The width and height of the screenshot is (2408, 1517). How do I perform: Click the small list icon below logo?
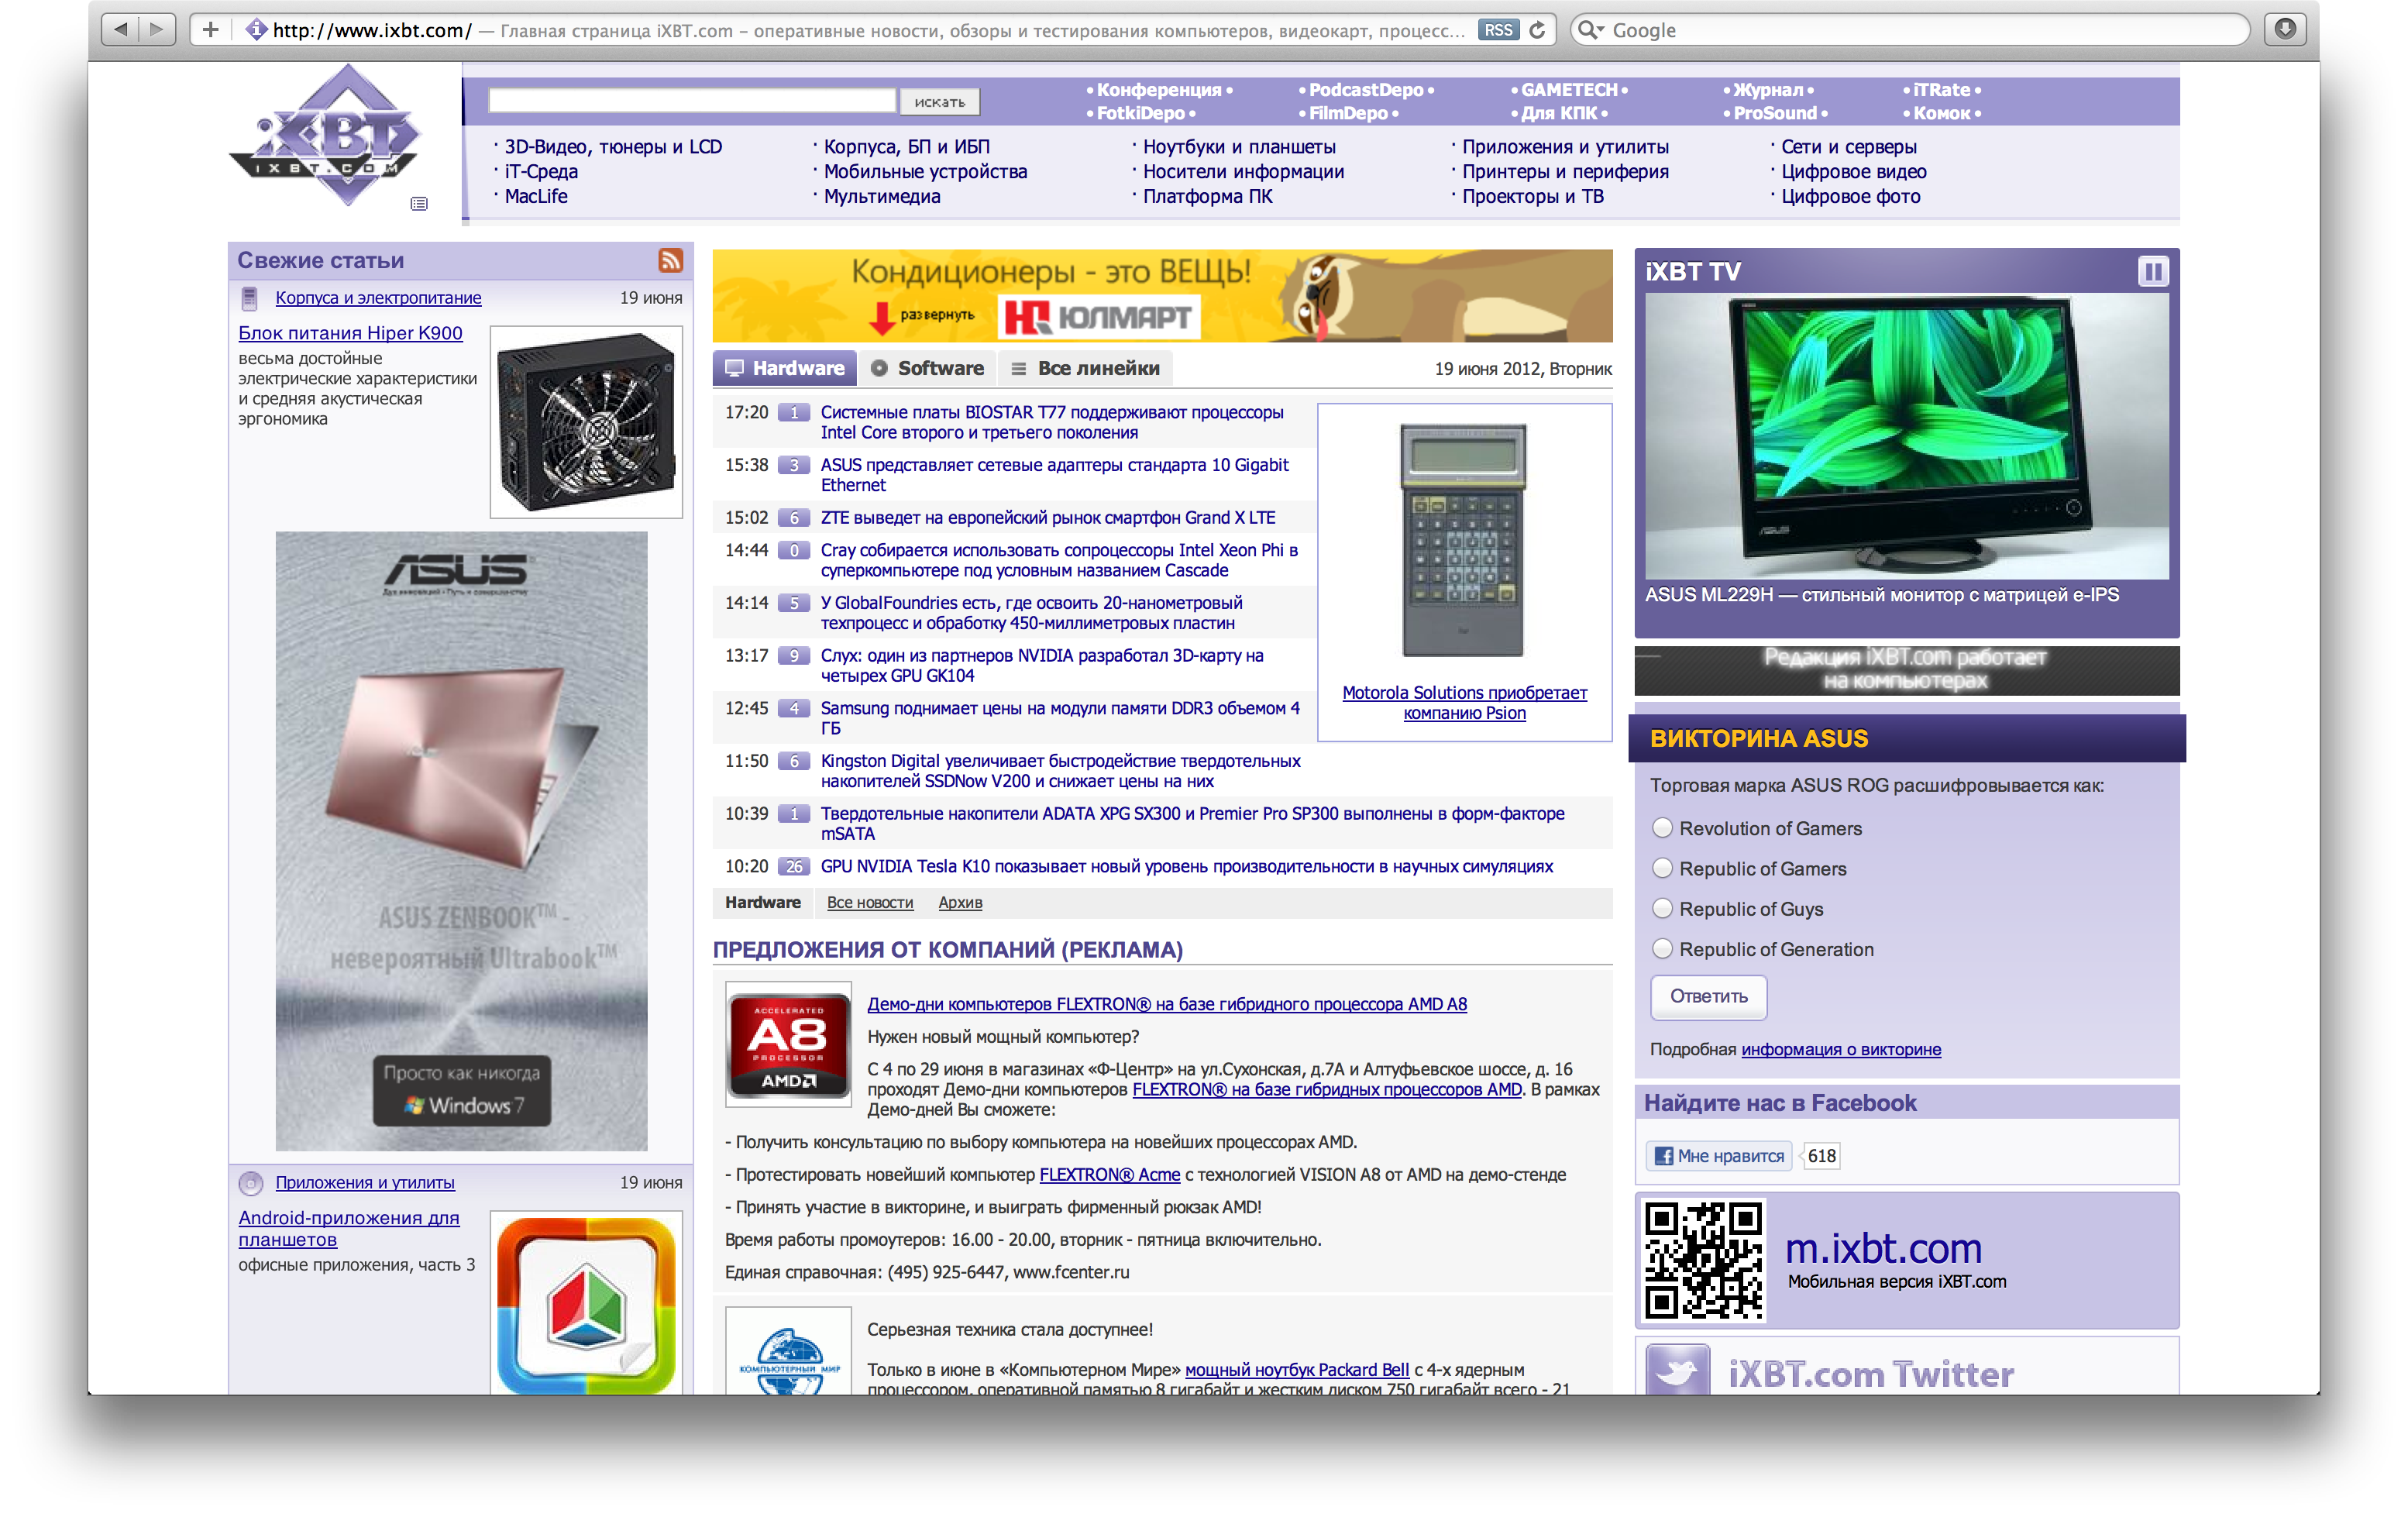(x=419, y=204)
